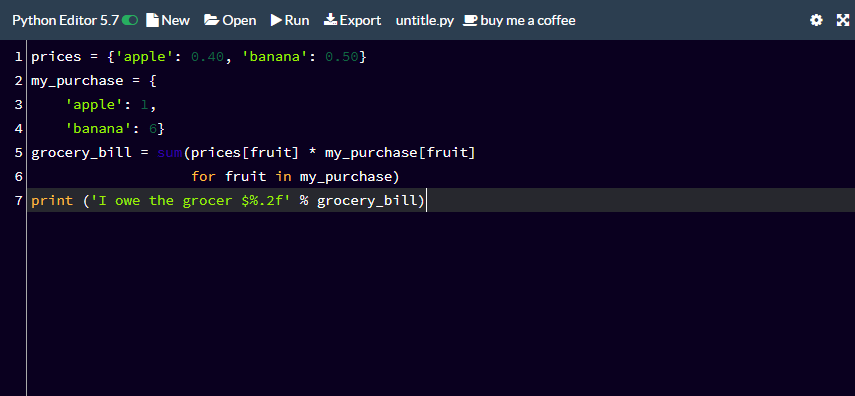Screen dimensions: 855x396
Task: Click line number 2 in the gutter
Action: click(19, 81)
